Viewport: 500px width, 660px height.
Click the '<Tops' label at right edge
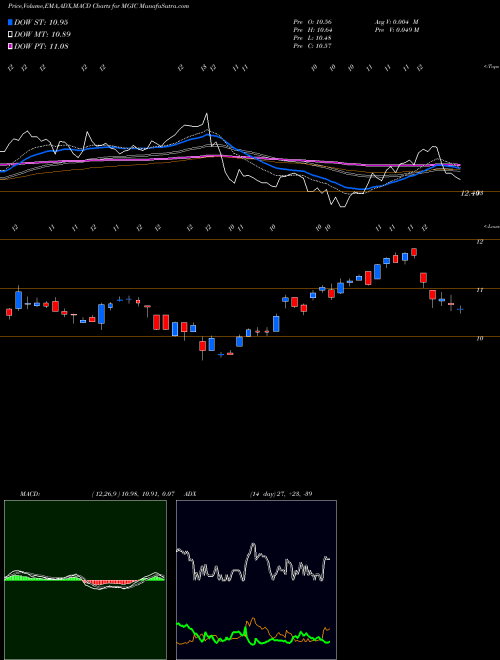[x=491, y=67]
